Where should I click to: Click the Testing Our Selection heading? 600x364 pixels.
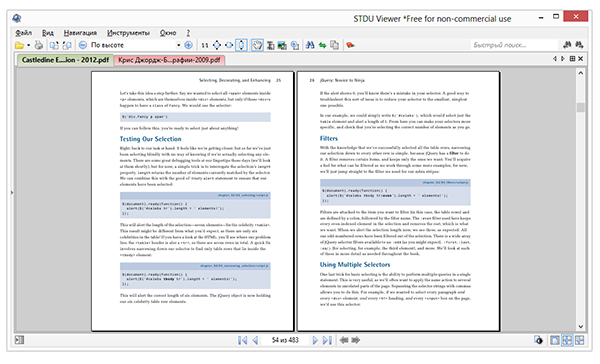150,139
